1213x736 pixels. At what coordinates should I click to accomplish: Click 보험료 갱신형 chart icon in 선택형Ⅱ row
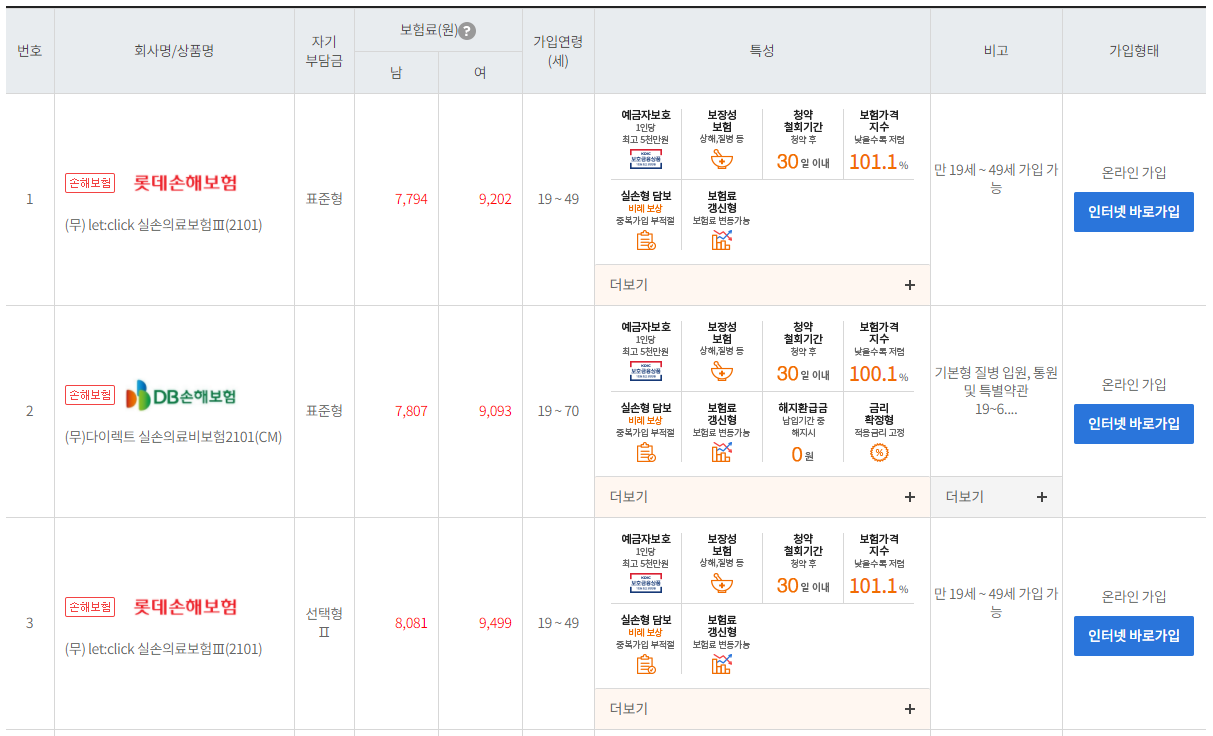coord(721,664)
